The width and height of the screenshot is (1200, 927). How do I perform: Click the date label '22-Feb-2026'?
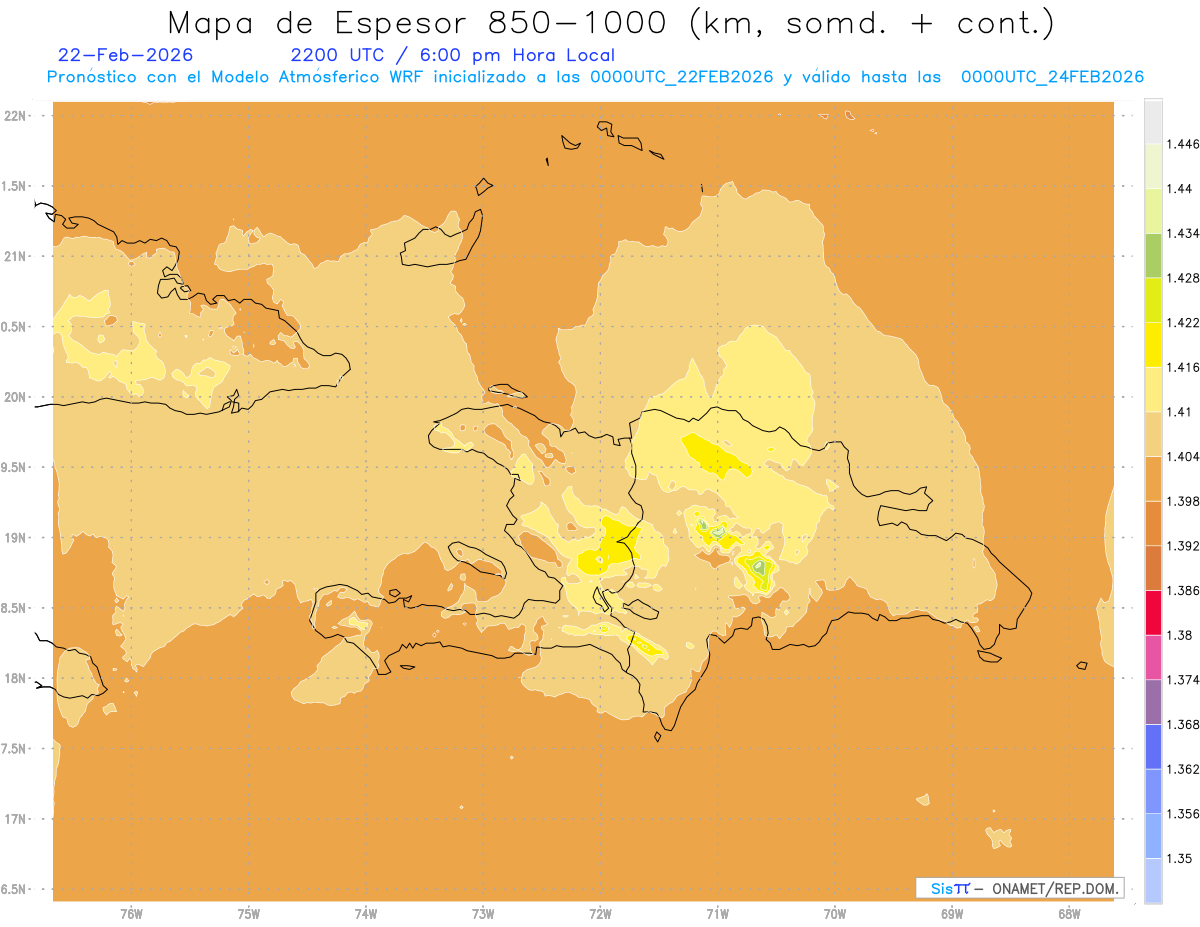click(x=125, y=55)
